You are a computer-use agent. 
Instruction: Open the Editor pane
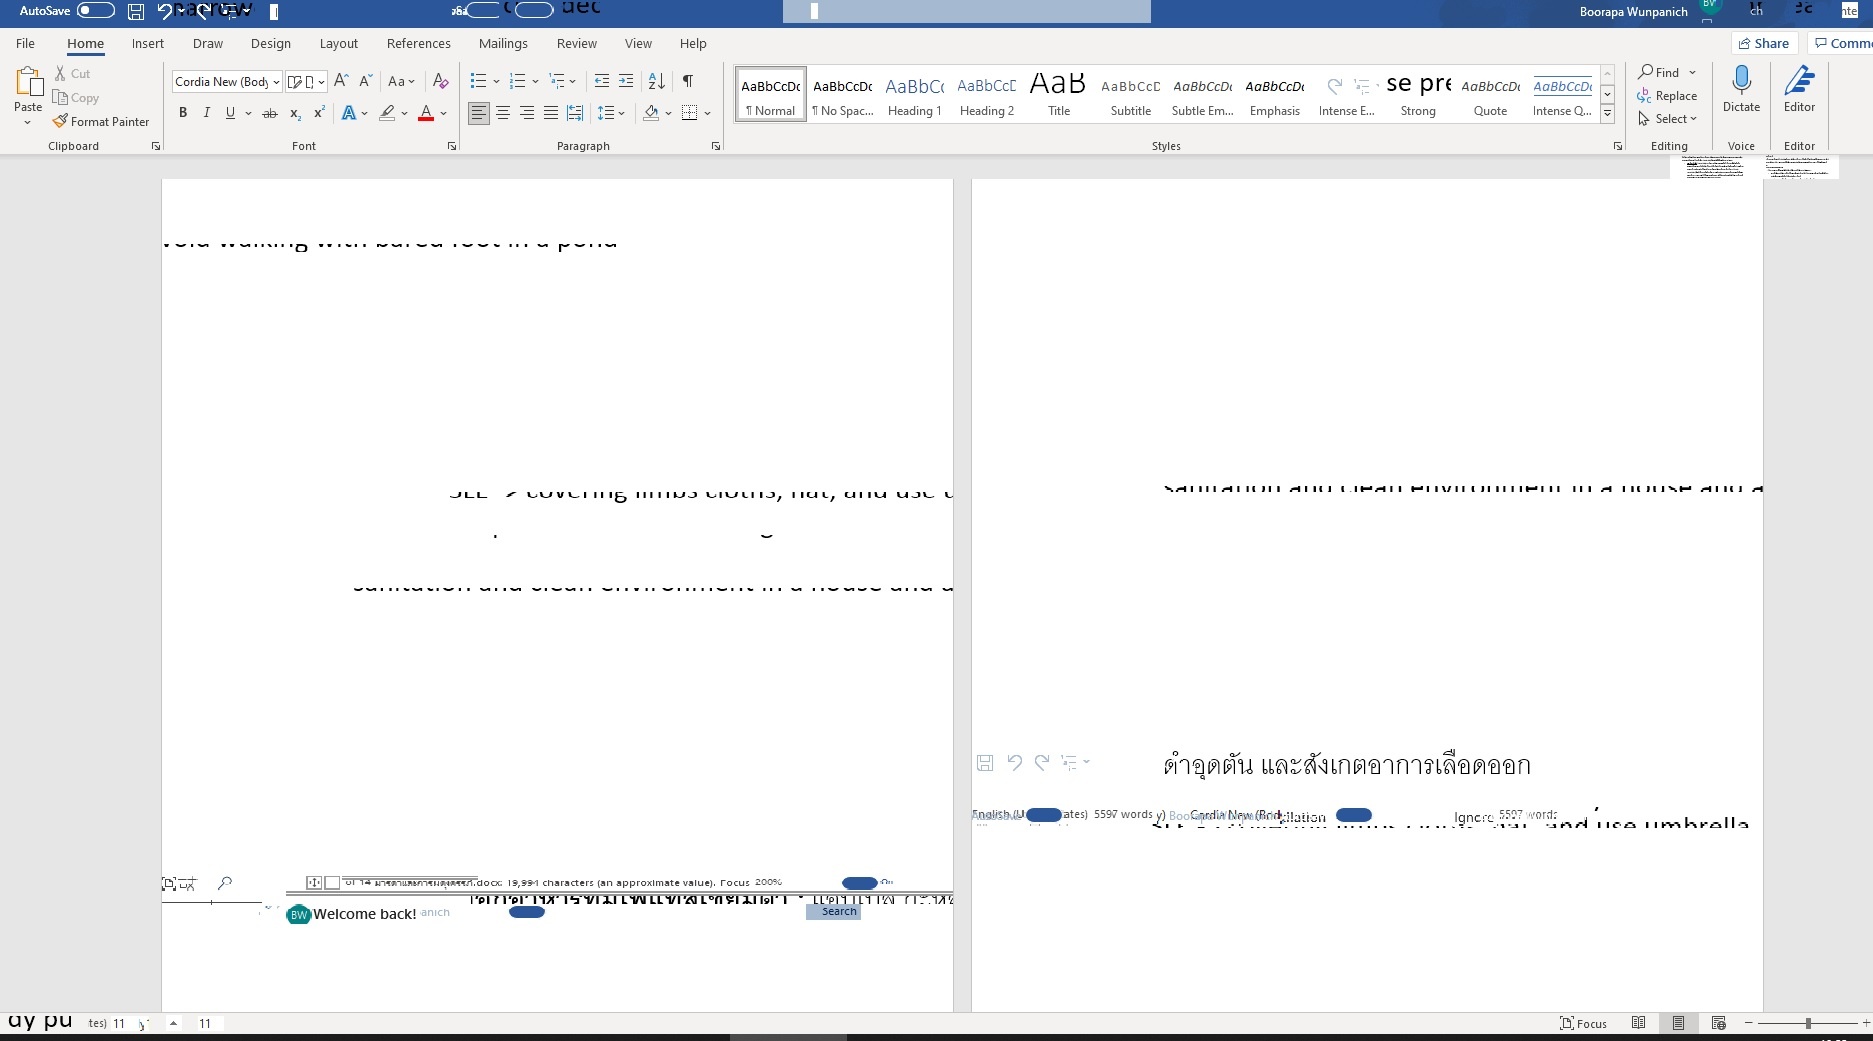point(1799,89)
